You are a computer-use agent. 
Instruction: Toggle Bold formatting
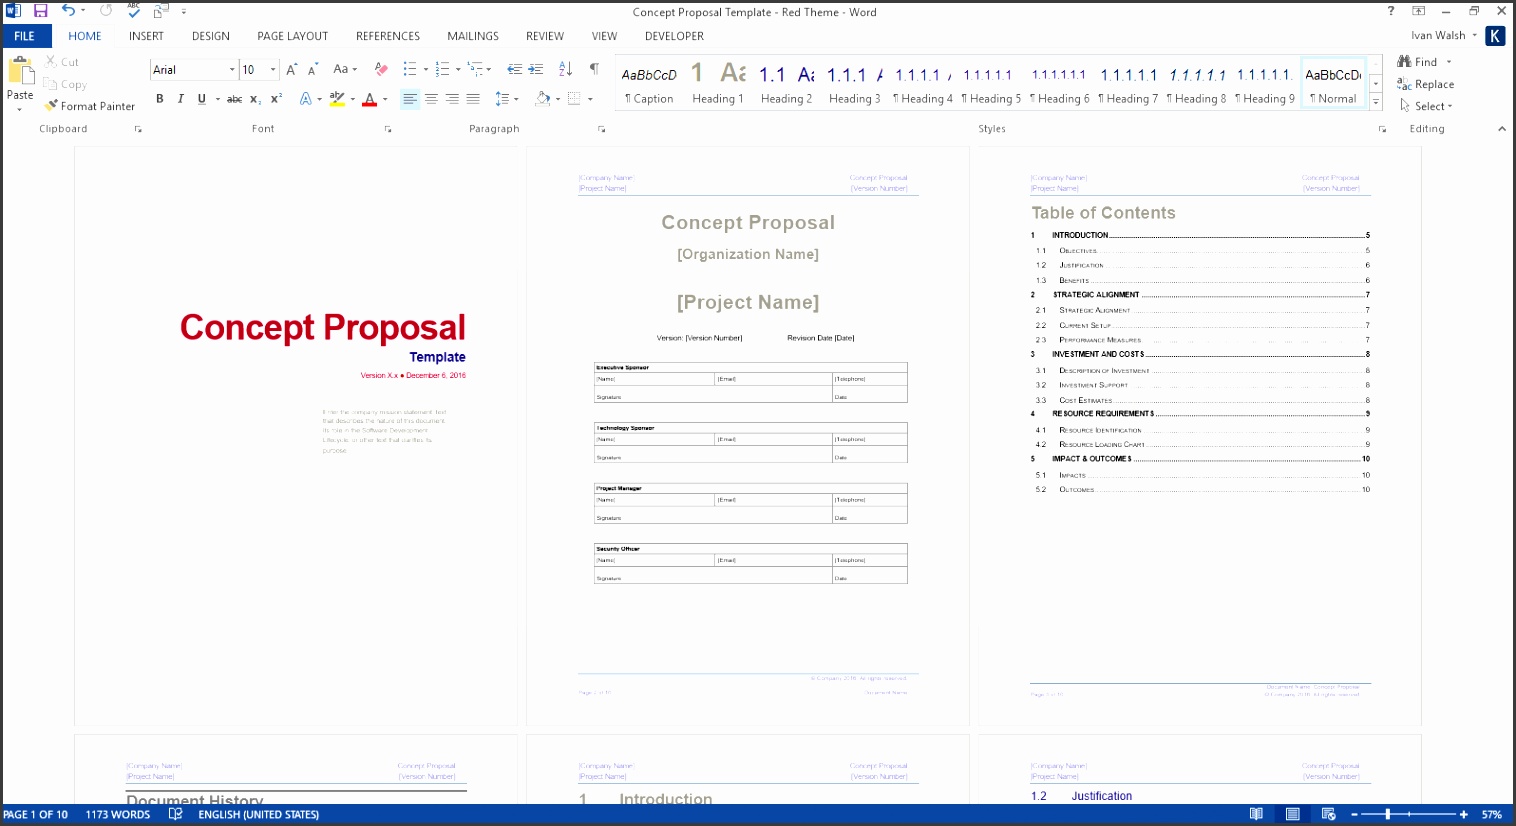click(x=159, y=99)
